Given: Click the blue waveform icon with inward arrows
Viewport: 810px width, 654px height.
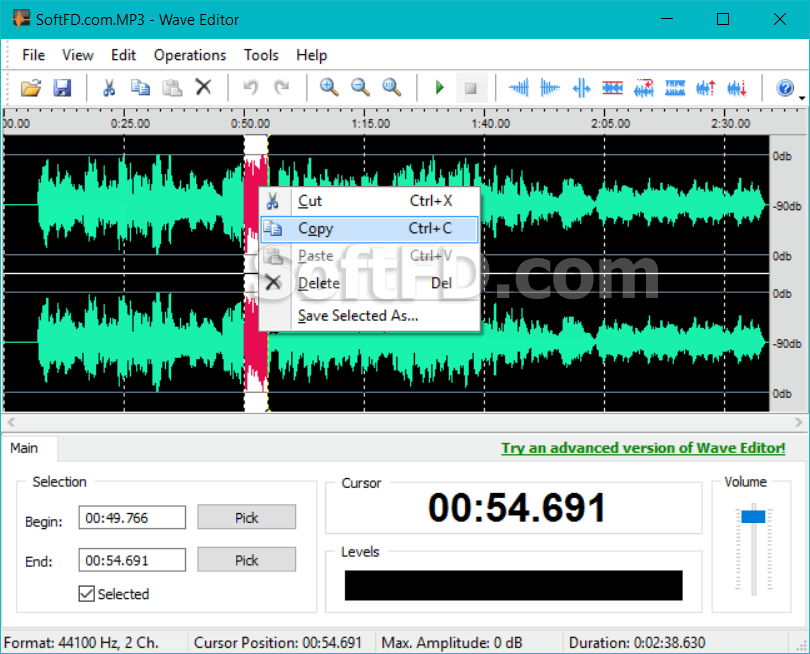Looking at the screenshot, I should coord(581,88).
